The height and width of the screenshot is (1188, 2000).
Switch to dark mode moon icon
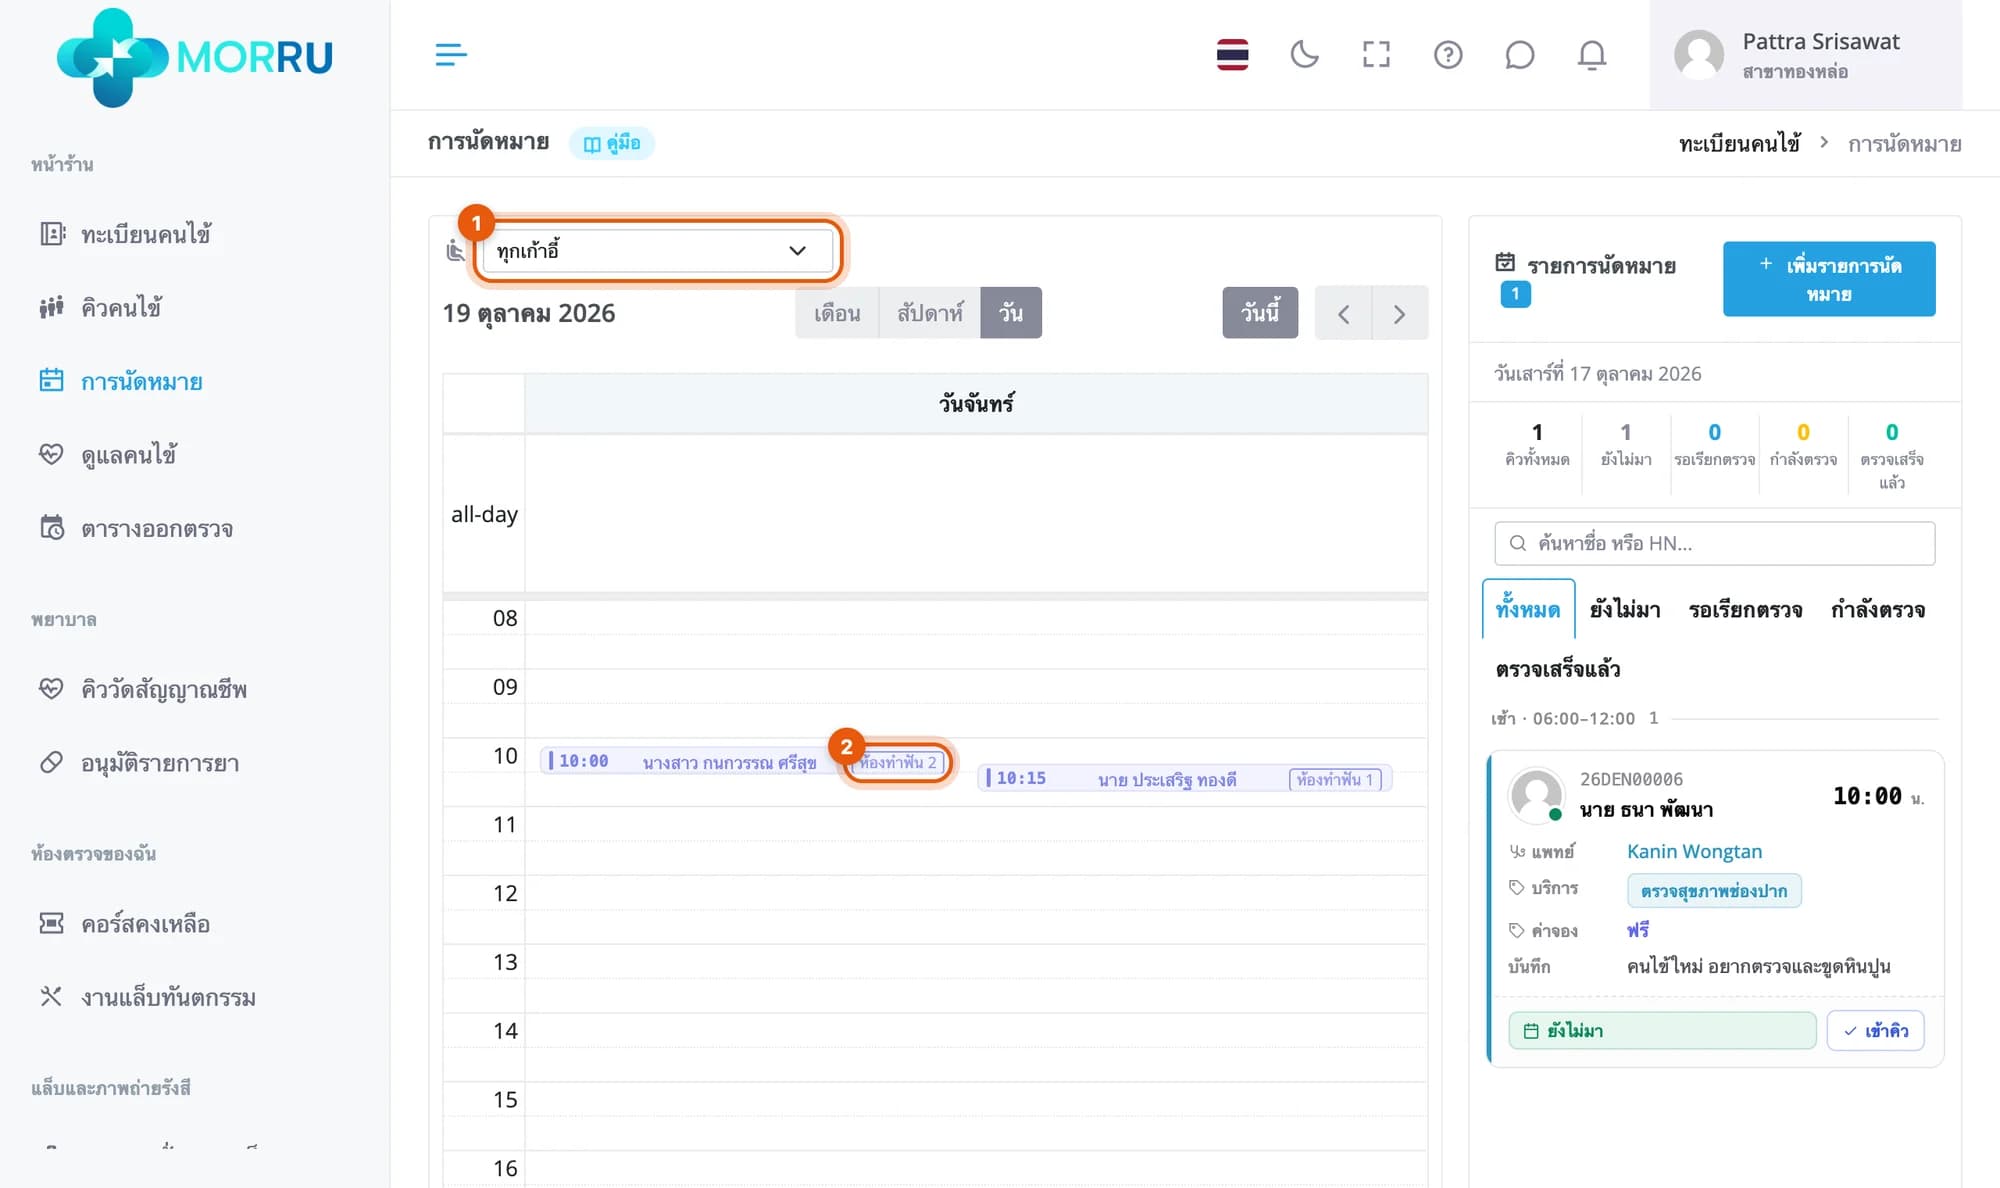(1304, 54)
